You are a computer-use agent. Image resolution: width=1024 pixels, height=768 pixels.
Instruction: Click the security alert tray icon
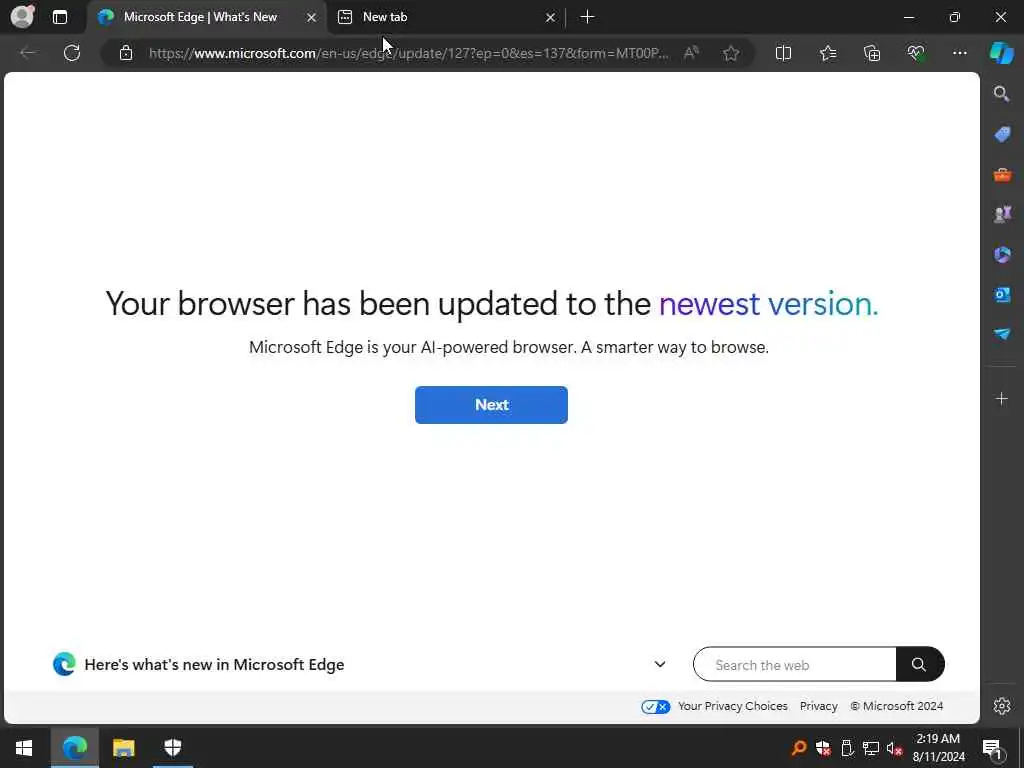pos(823,748)
